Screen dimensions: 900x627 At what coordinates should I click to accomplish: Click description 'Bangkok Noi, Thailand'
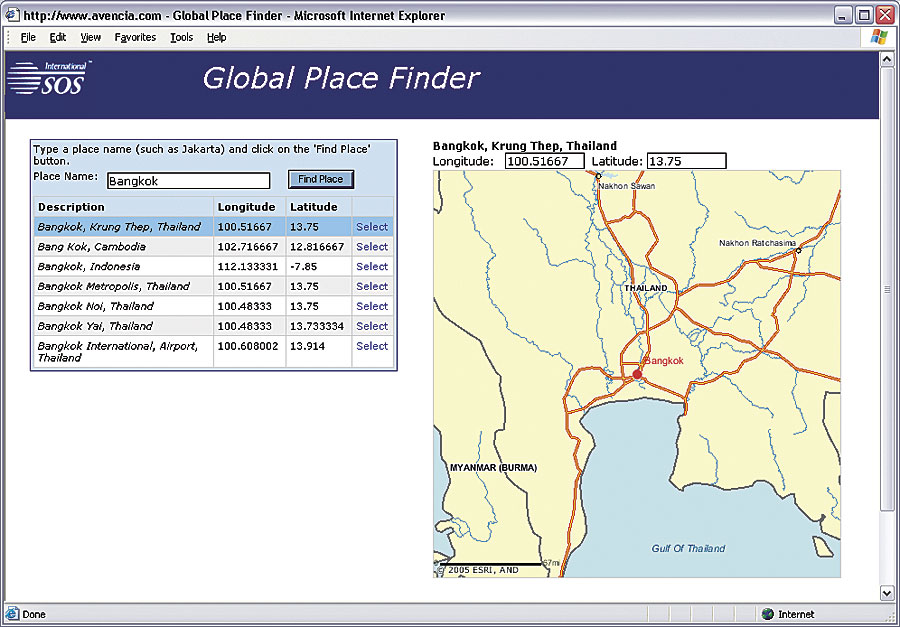(x=95, y=306)
